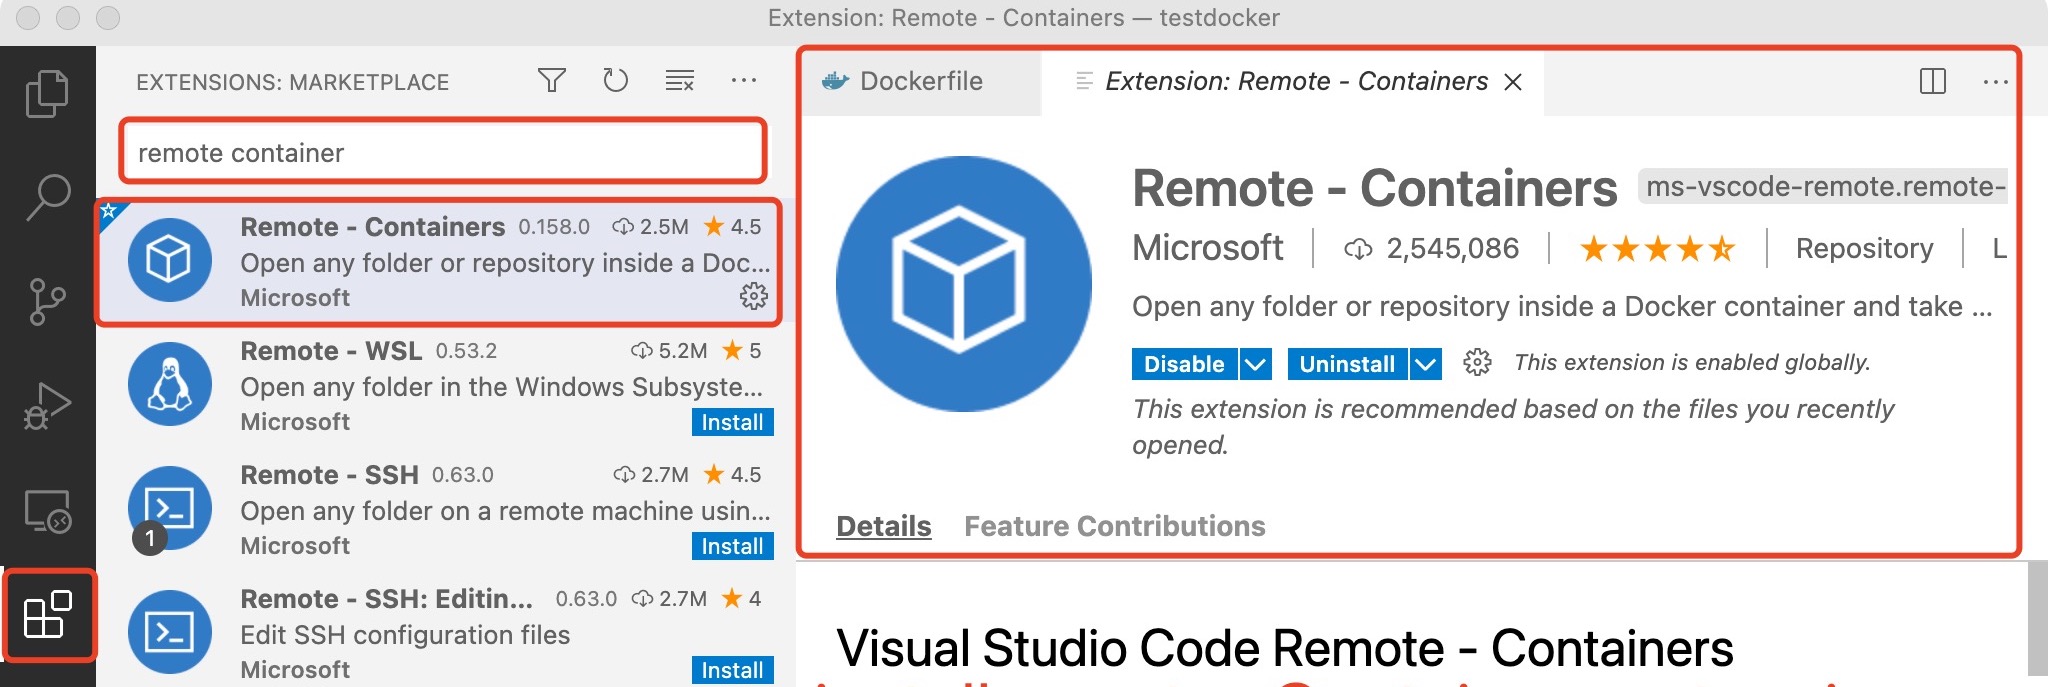Filter extensions with the funnel icon

551,80
